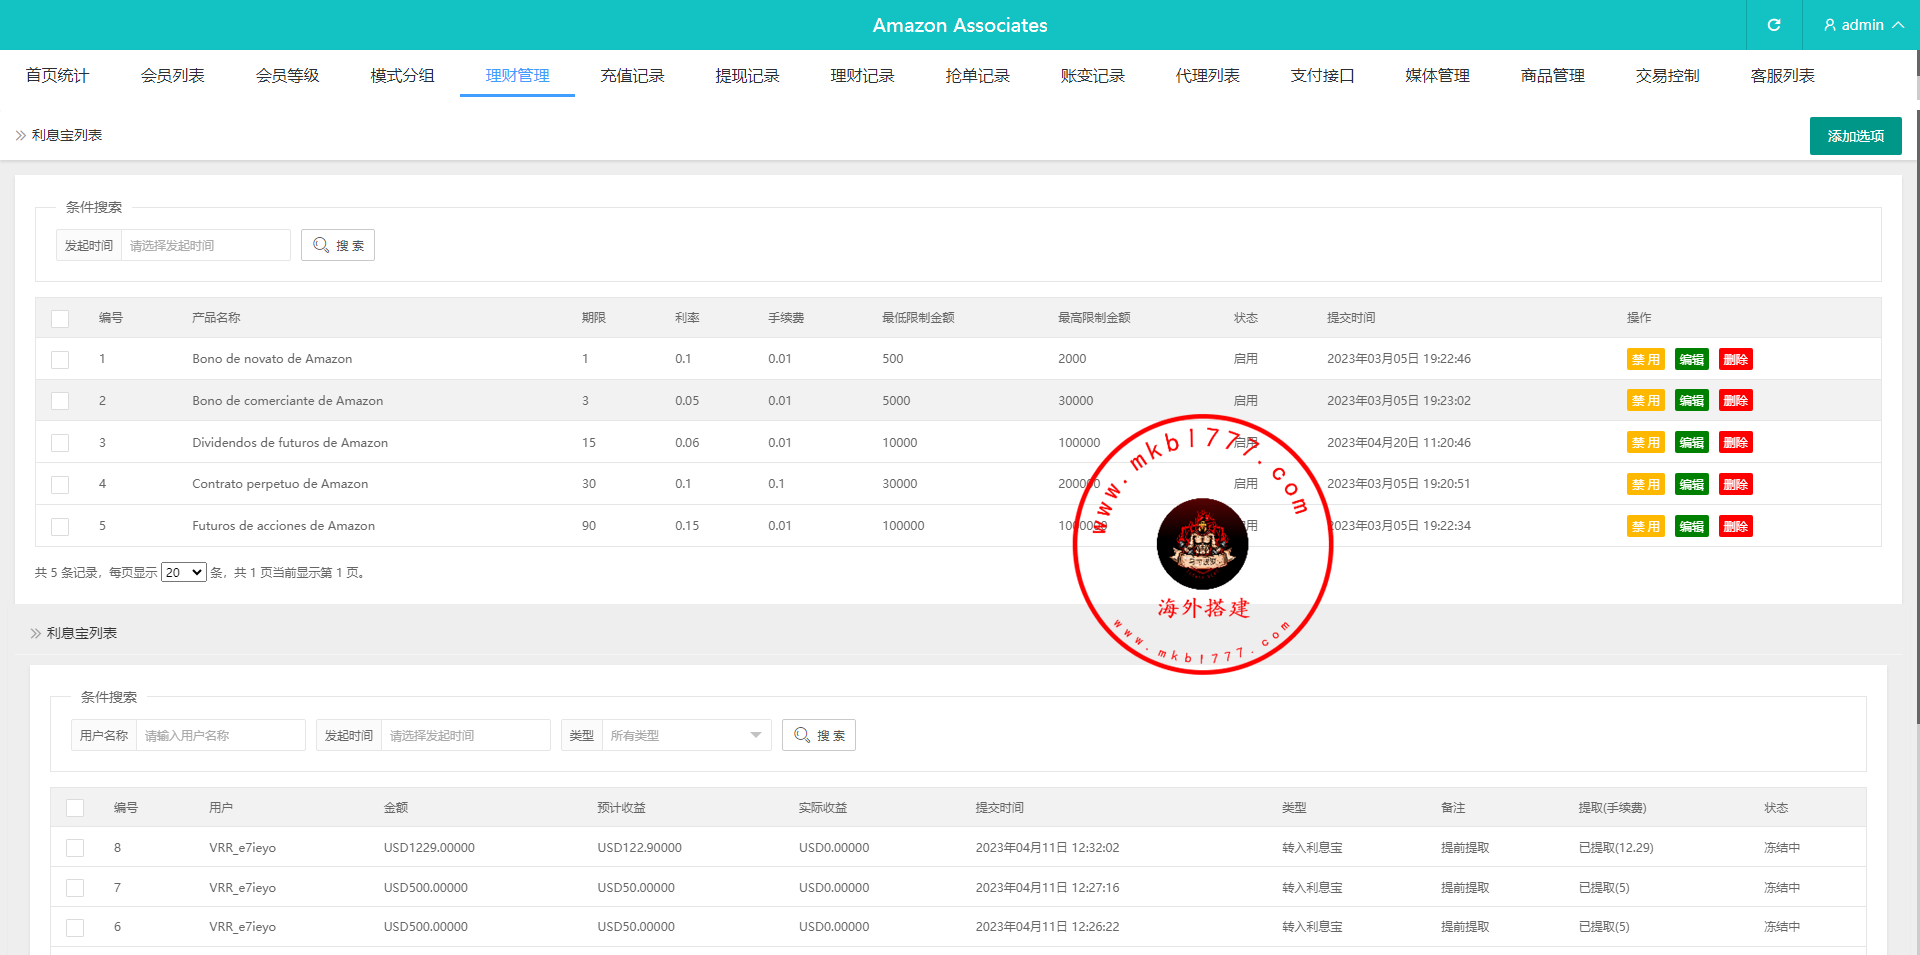Image resolution: width=1920 pixels, height=955 pixels.
Task: Open the 代理列表 tab
Action: pyautogui.click(x=1207, y=76)
